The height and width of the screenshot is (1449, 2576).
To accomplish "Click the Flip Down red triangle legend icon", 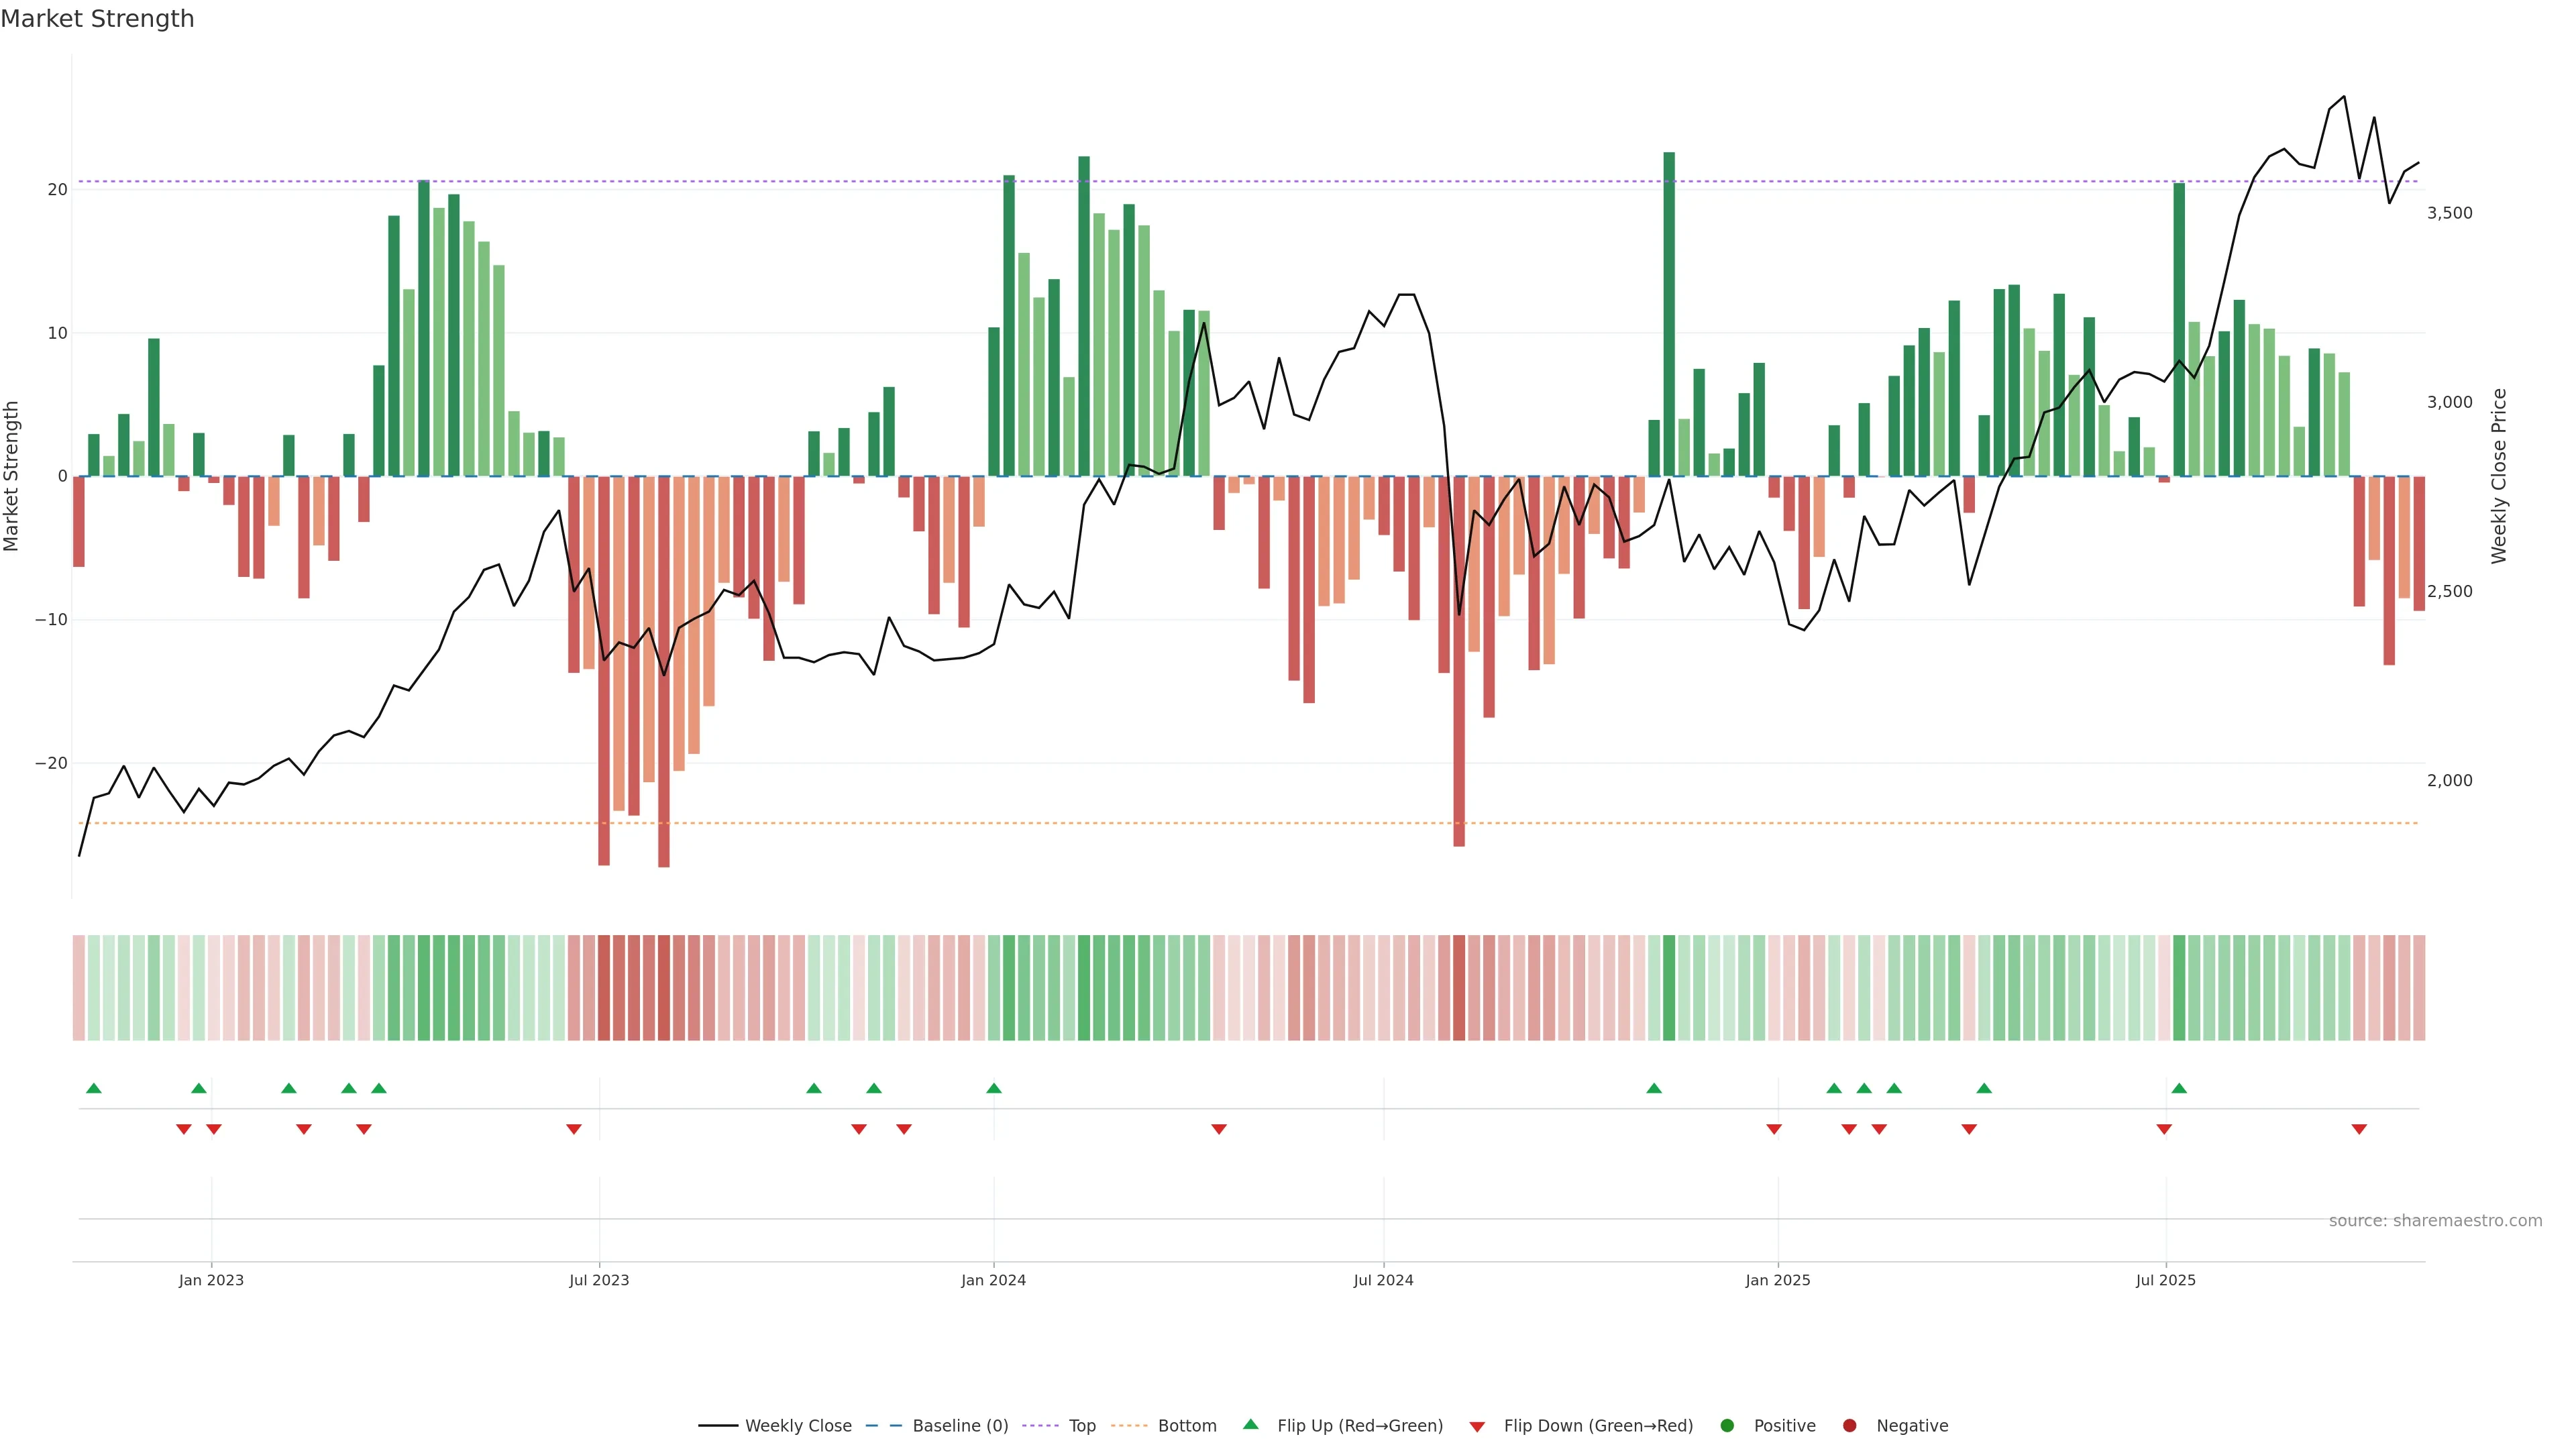I will pyautogui.click(x=1477, y=1427).
